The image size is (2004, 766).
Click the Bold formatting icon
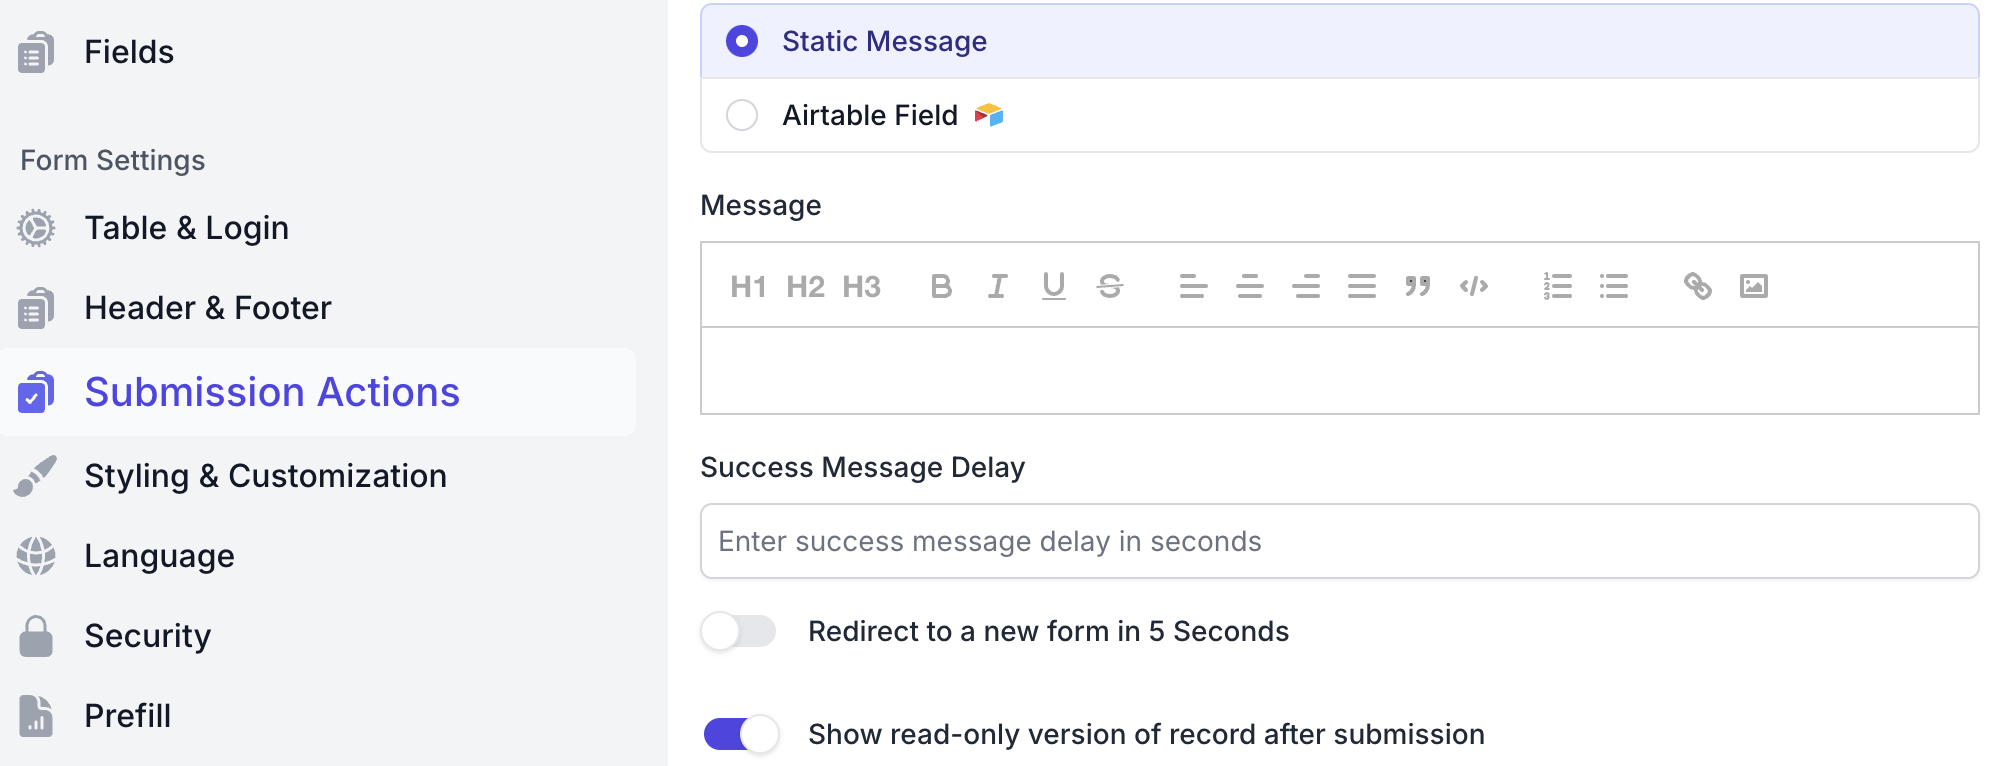point(941,287)
